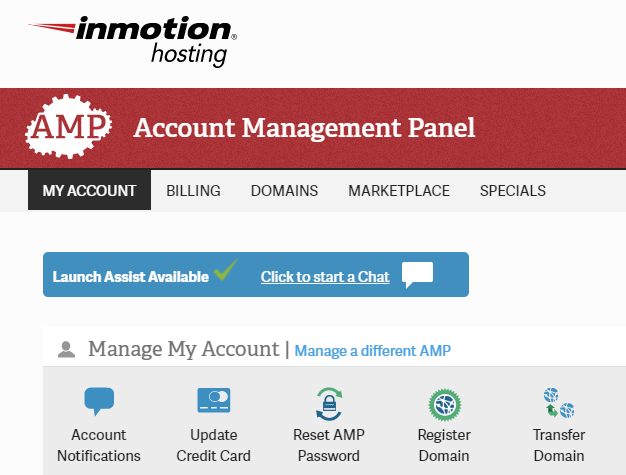Image resolution: width=626 pixels, height=475 pixels.
Task: Click the 'Account Management Panel' header title
Action: [304, 128]
